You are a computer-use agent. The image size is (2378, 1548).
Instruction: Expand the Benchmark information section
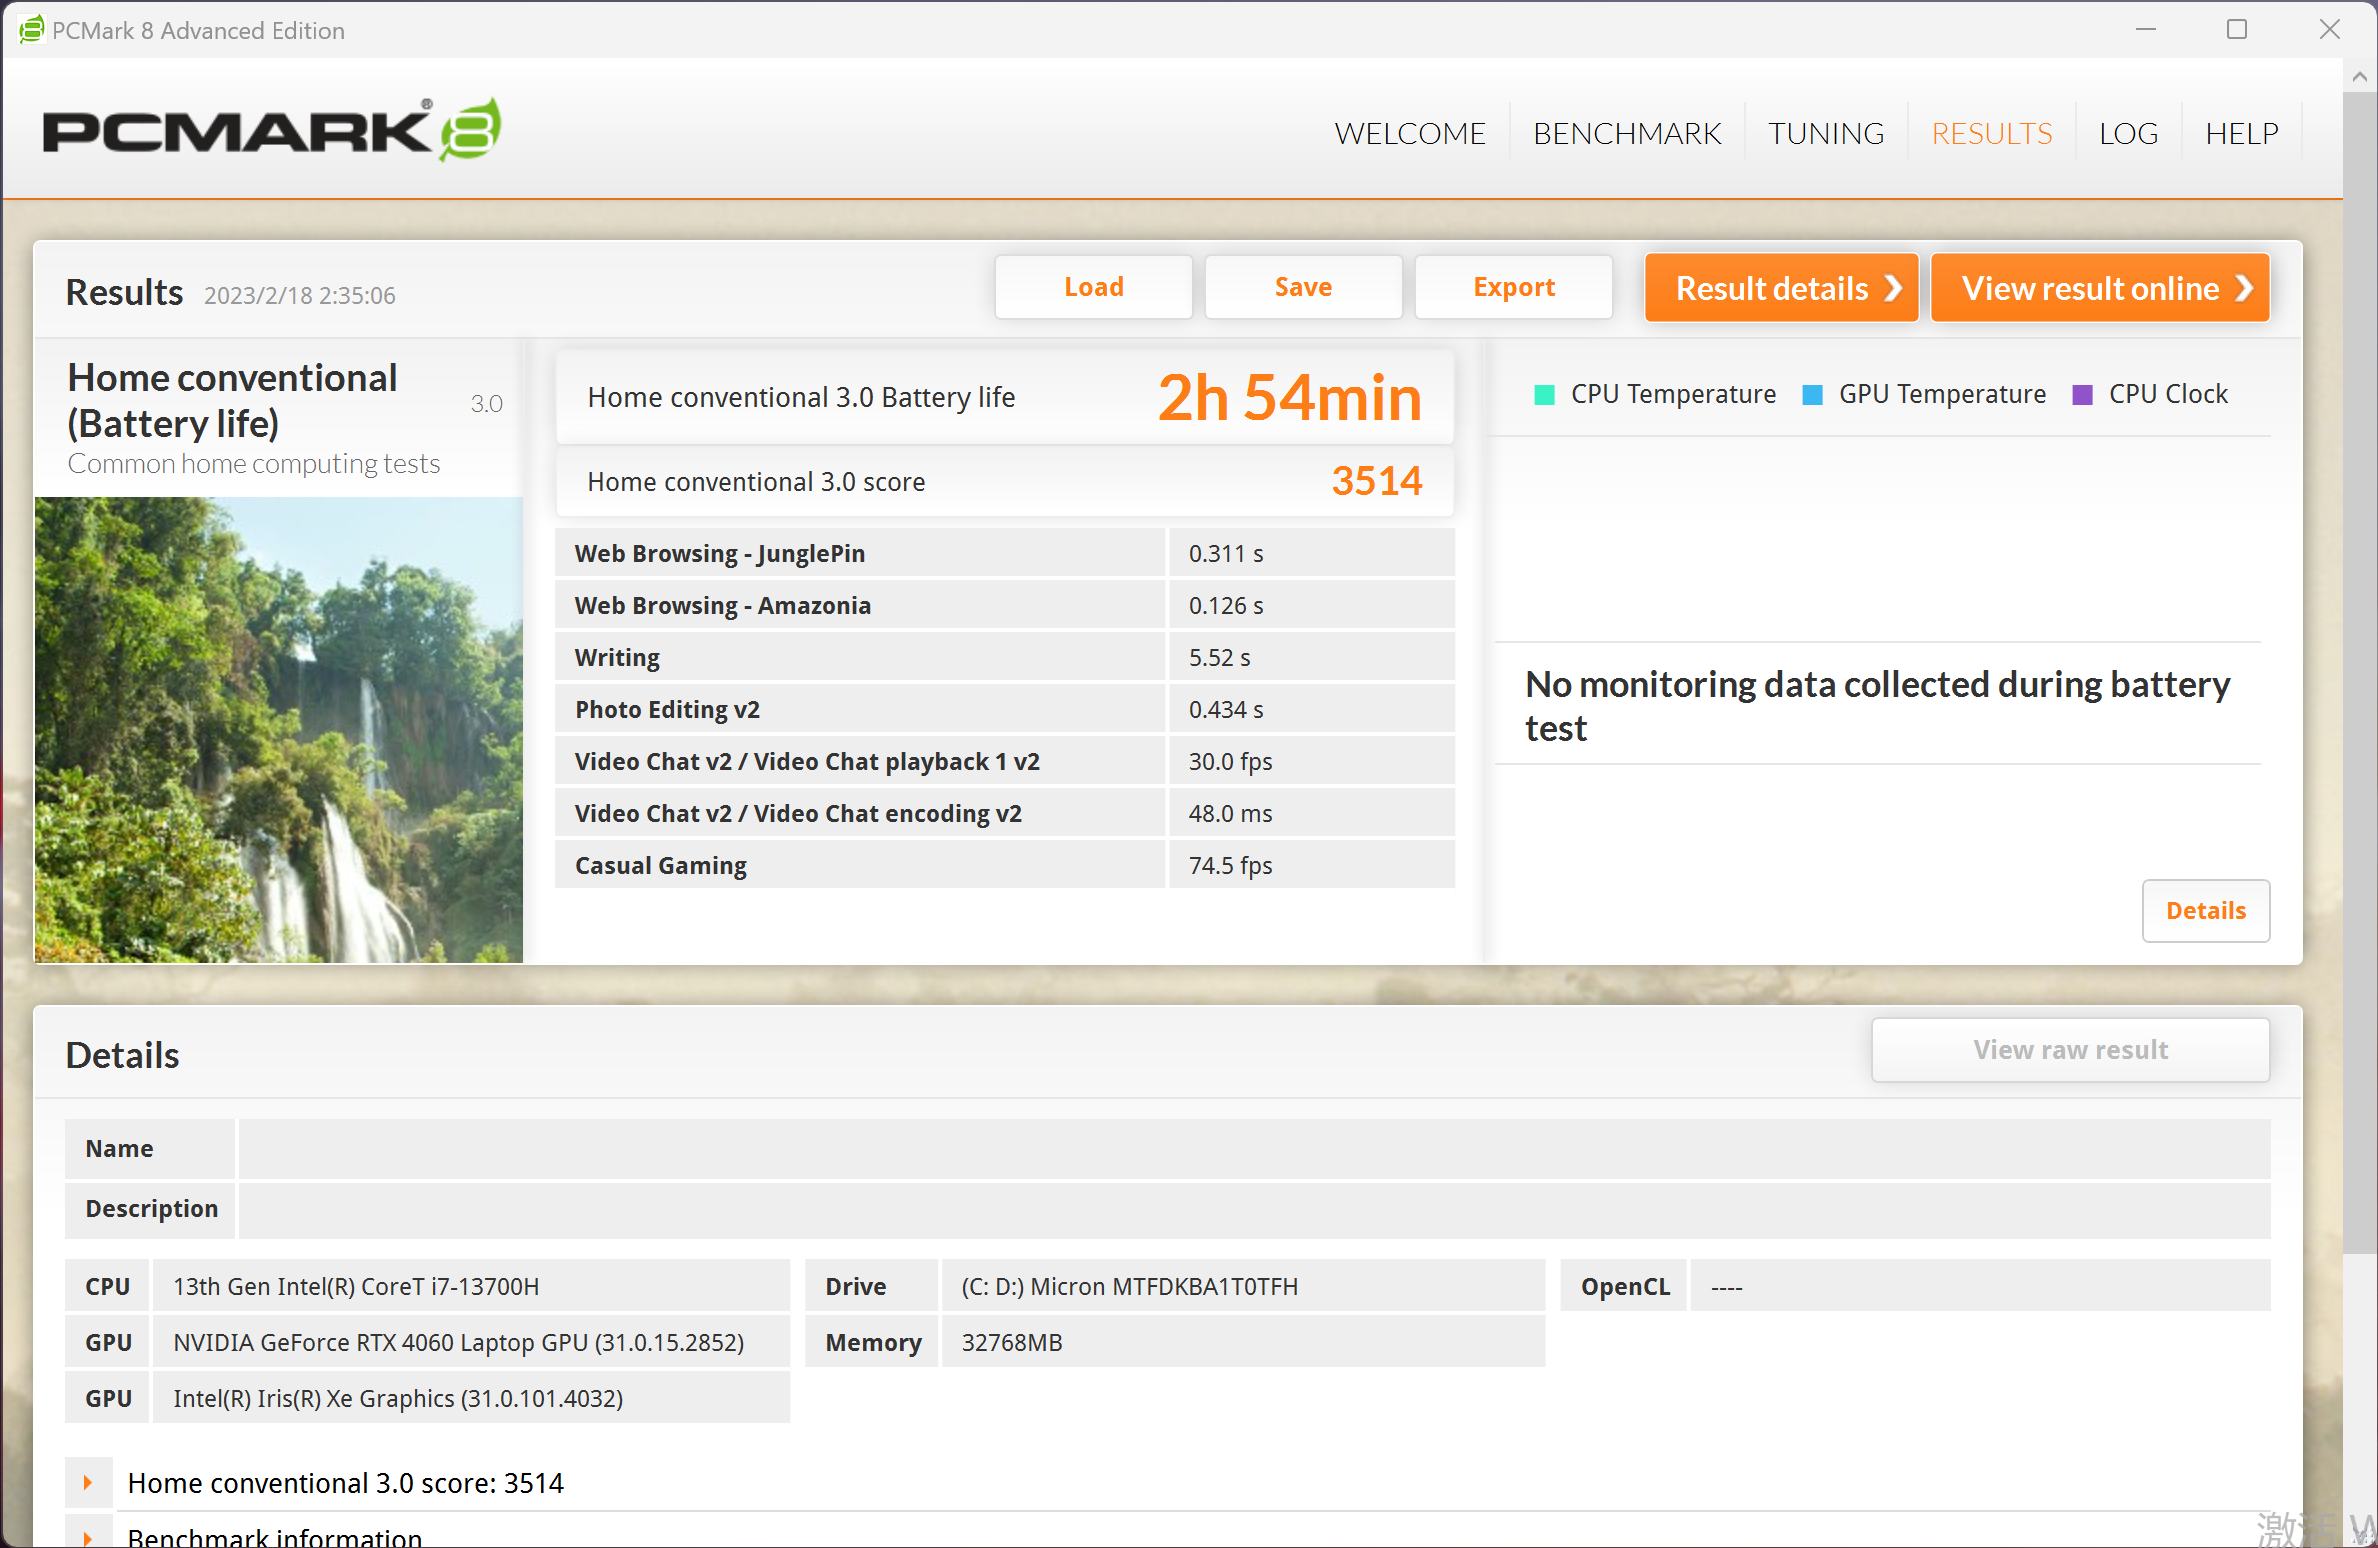[x=88, y=1537]
